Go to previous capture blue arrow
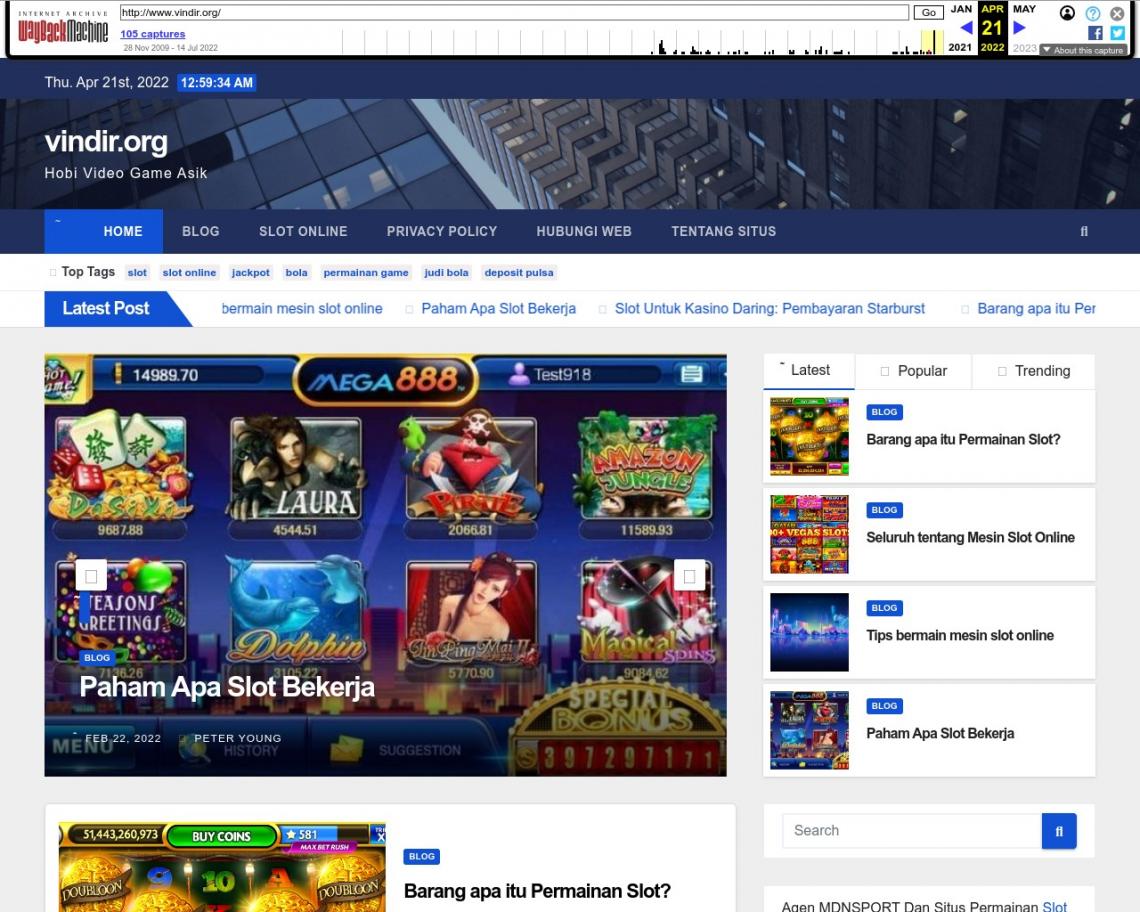The width and height of the screenshot is (1140, 912). coord(966,28)
